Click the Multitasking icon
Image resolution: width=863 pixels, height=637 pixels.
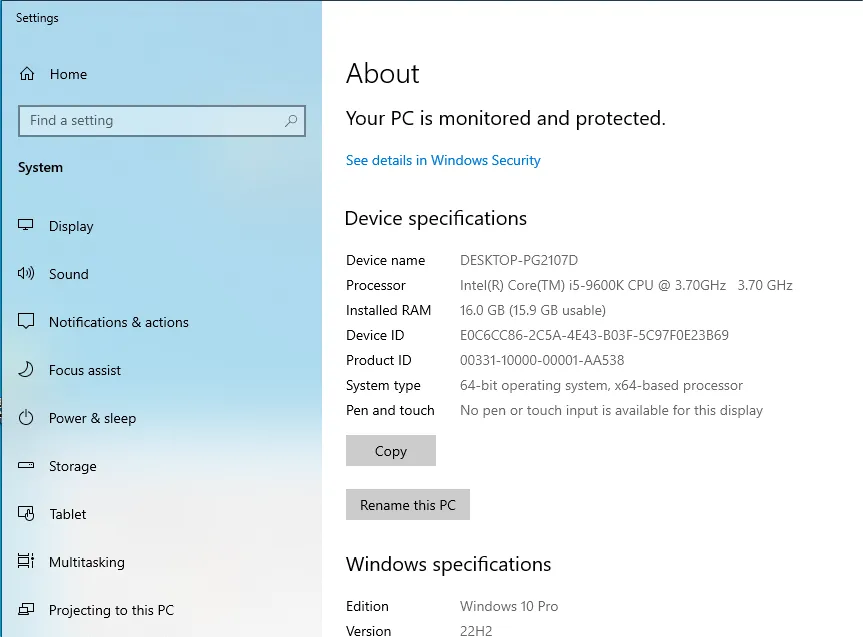pos(27,562)
